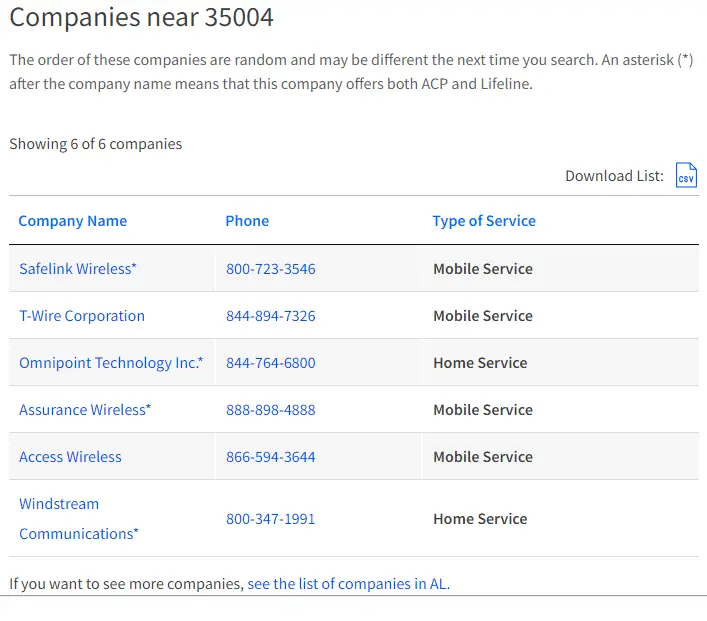Click phone number 844-764-6800

click(271, 363)
